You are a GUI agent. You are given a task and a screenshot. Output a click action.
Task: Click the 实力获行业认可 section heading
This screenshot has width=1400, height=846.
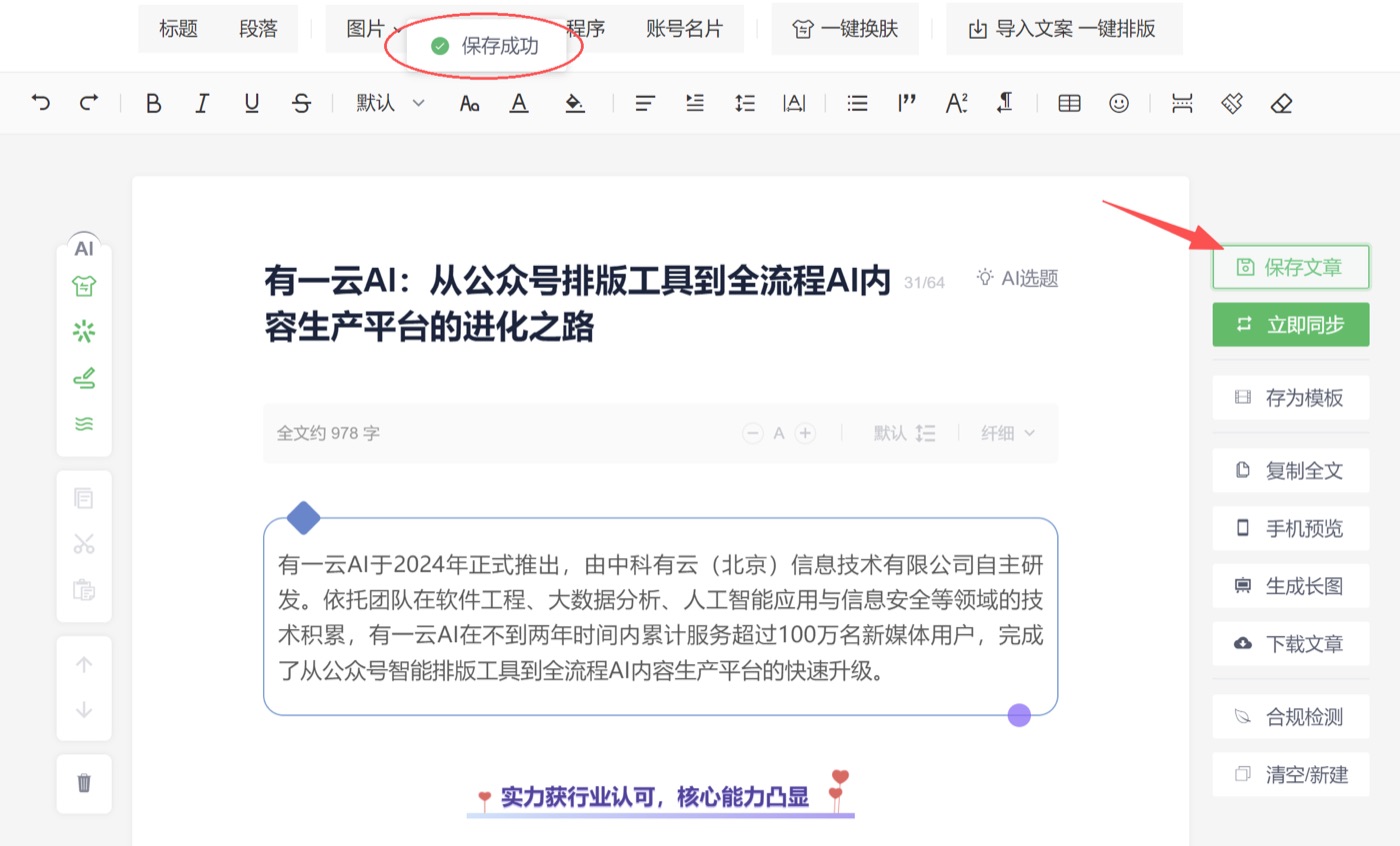(x=654, y=797)
